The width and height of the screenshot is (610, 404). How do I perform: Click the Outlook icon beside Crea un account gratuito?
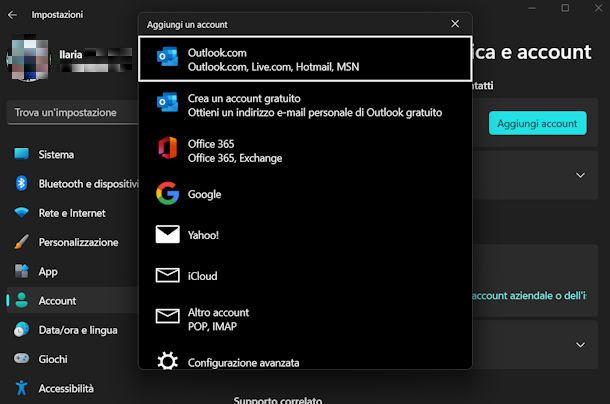coord(167,102)
